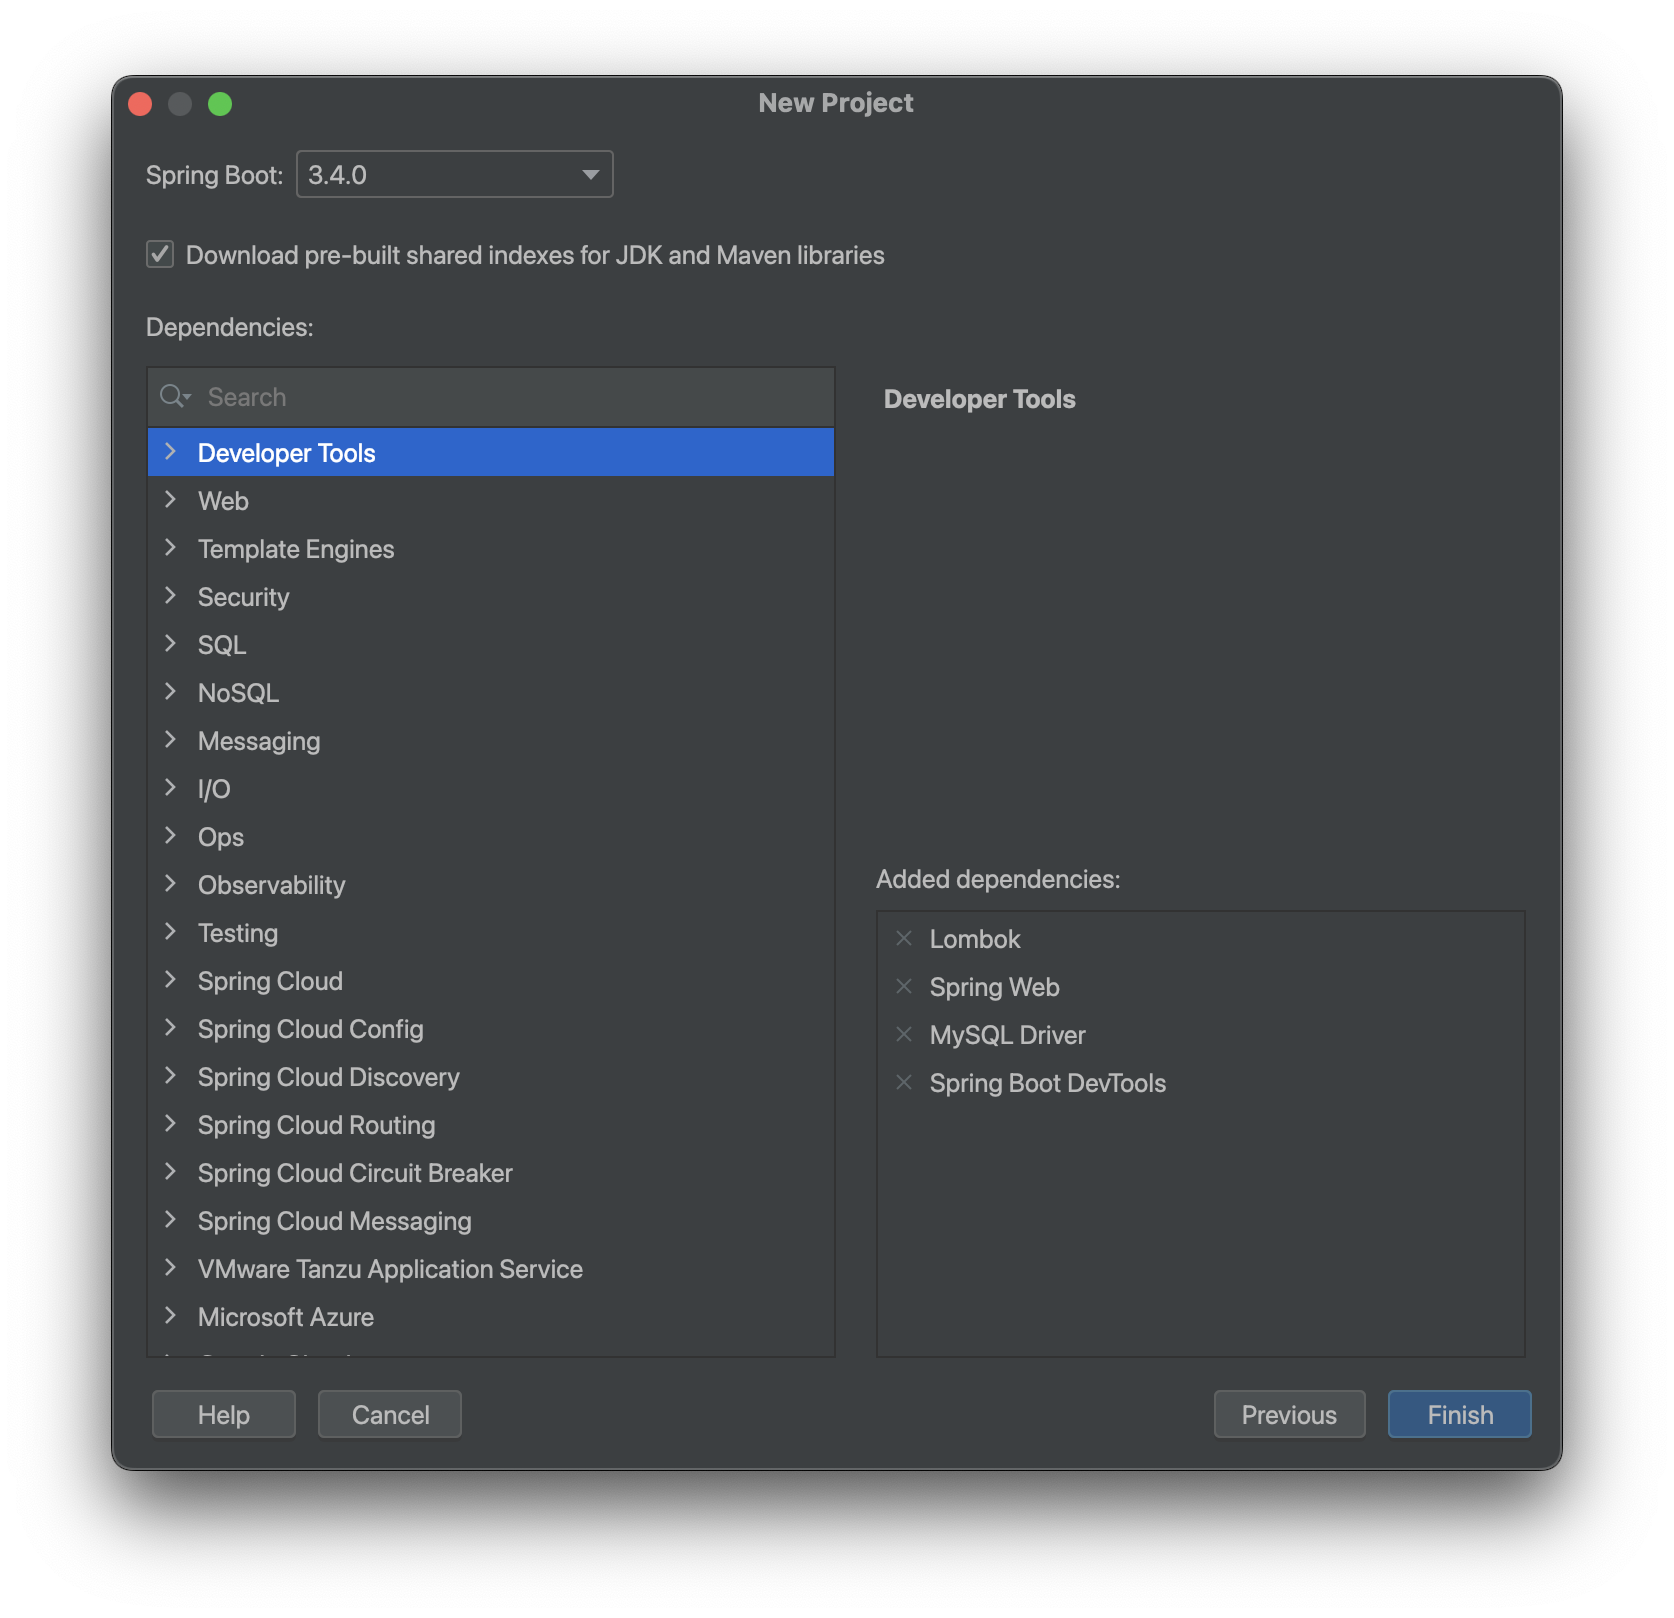Image resolution: width=1674 pixels, height=1618 pixels.
Task: Expand the Template Engines chevron
Action: [170, 548]
